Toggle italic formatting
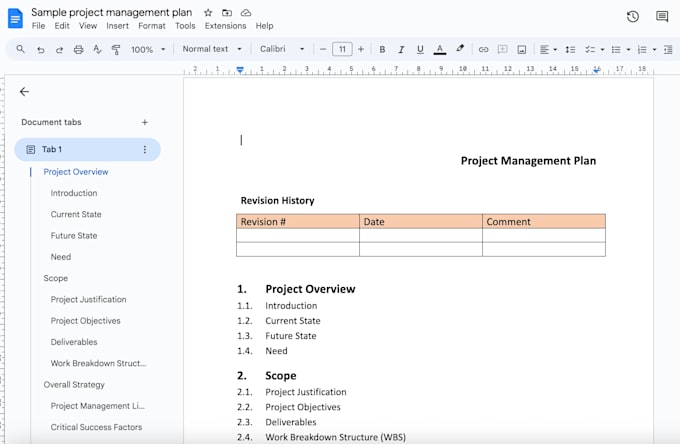This screenshot has width=680, height=444. point(401,49)
